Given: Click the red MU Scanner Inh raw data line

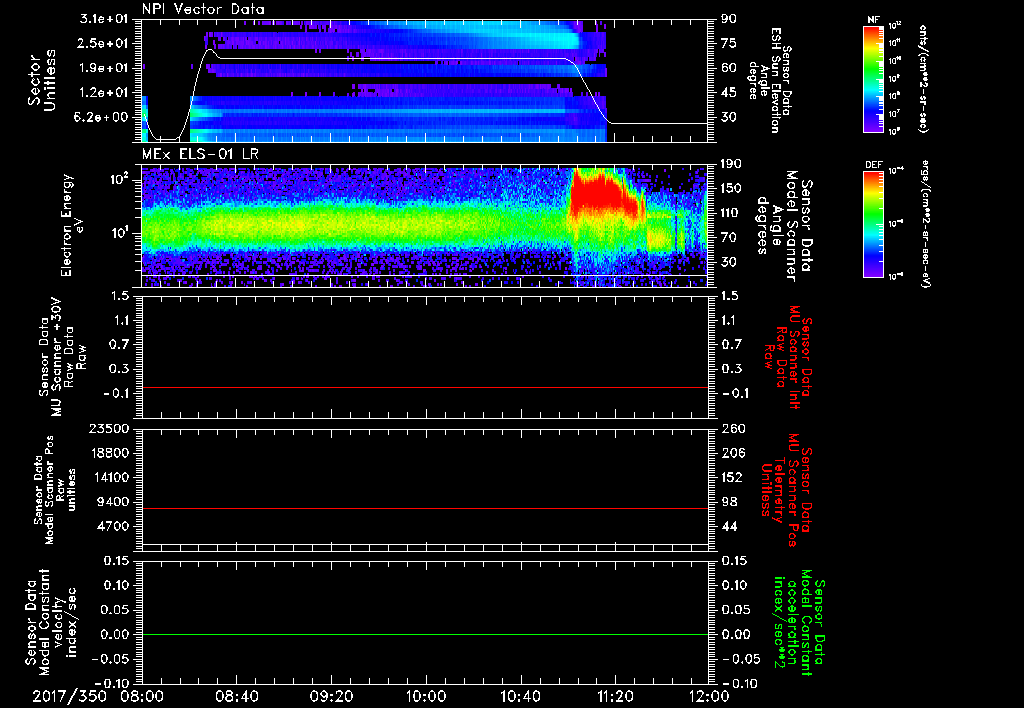Looking at the screenshot, I should coord(425,387).
